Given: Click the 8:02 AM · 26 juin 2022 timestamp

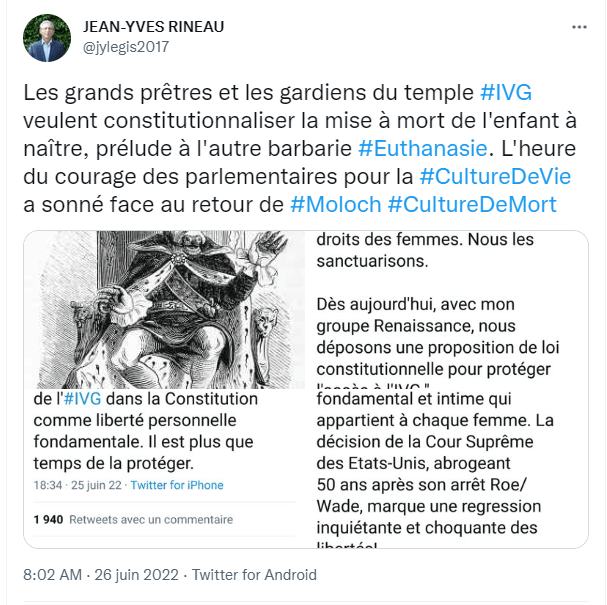Looking at the screenshot, I should (101, 575).
